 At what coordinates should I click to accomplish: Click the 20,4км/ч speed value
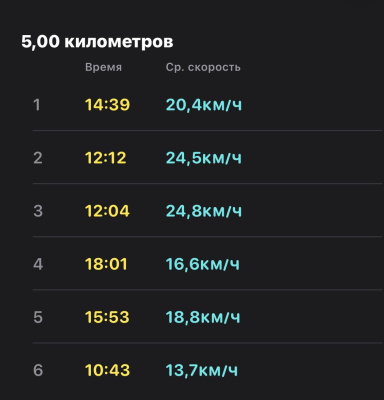[x=204, y=105]
